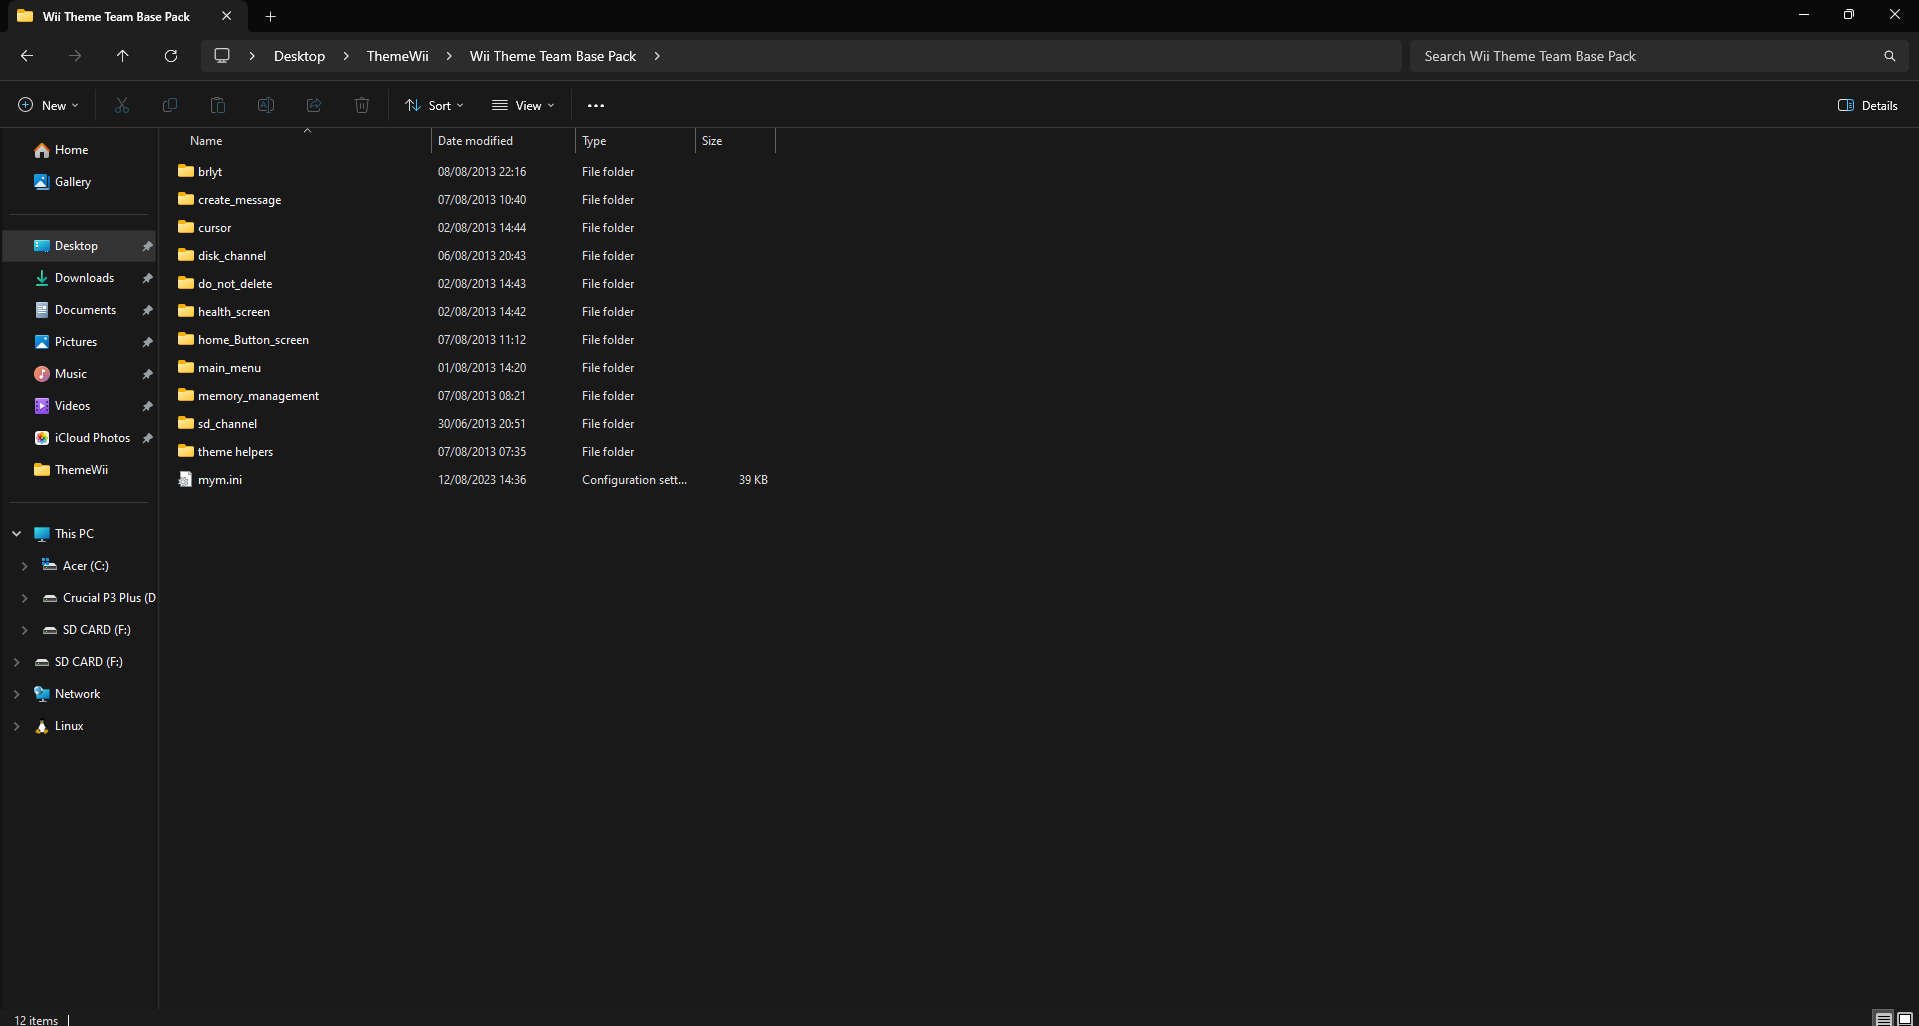The image size is (1919, 1026).
Task: Open the See more options menu
Action: (596, 105)
